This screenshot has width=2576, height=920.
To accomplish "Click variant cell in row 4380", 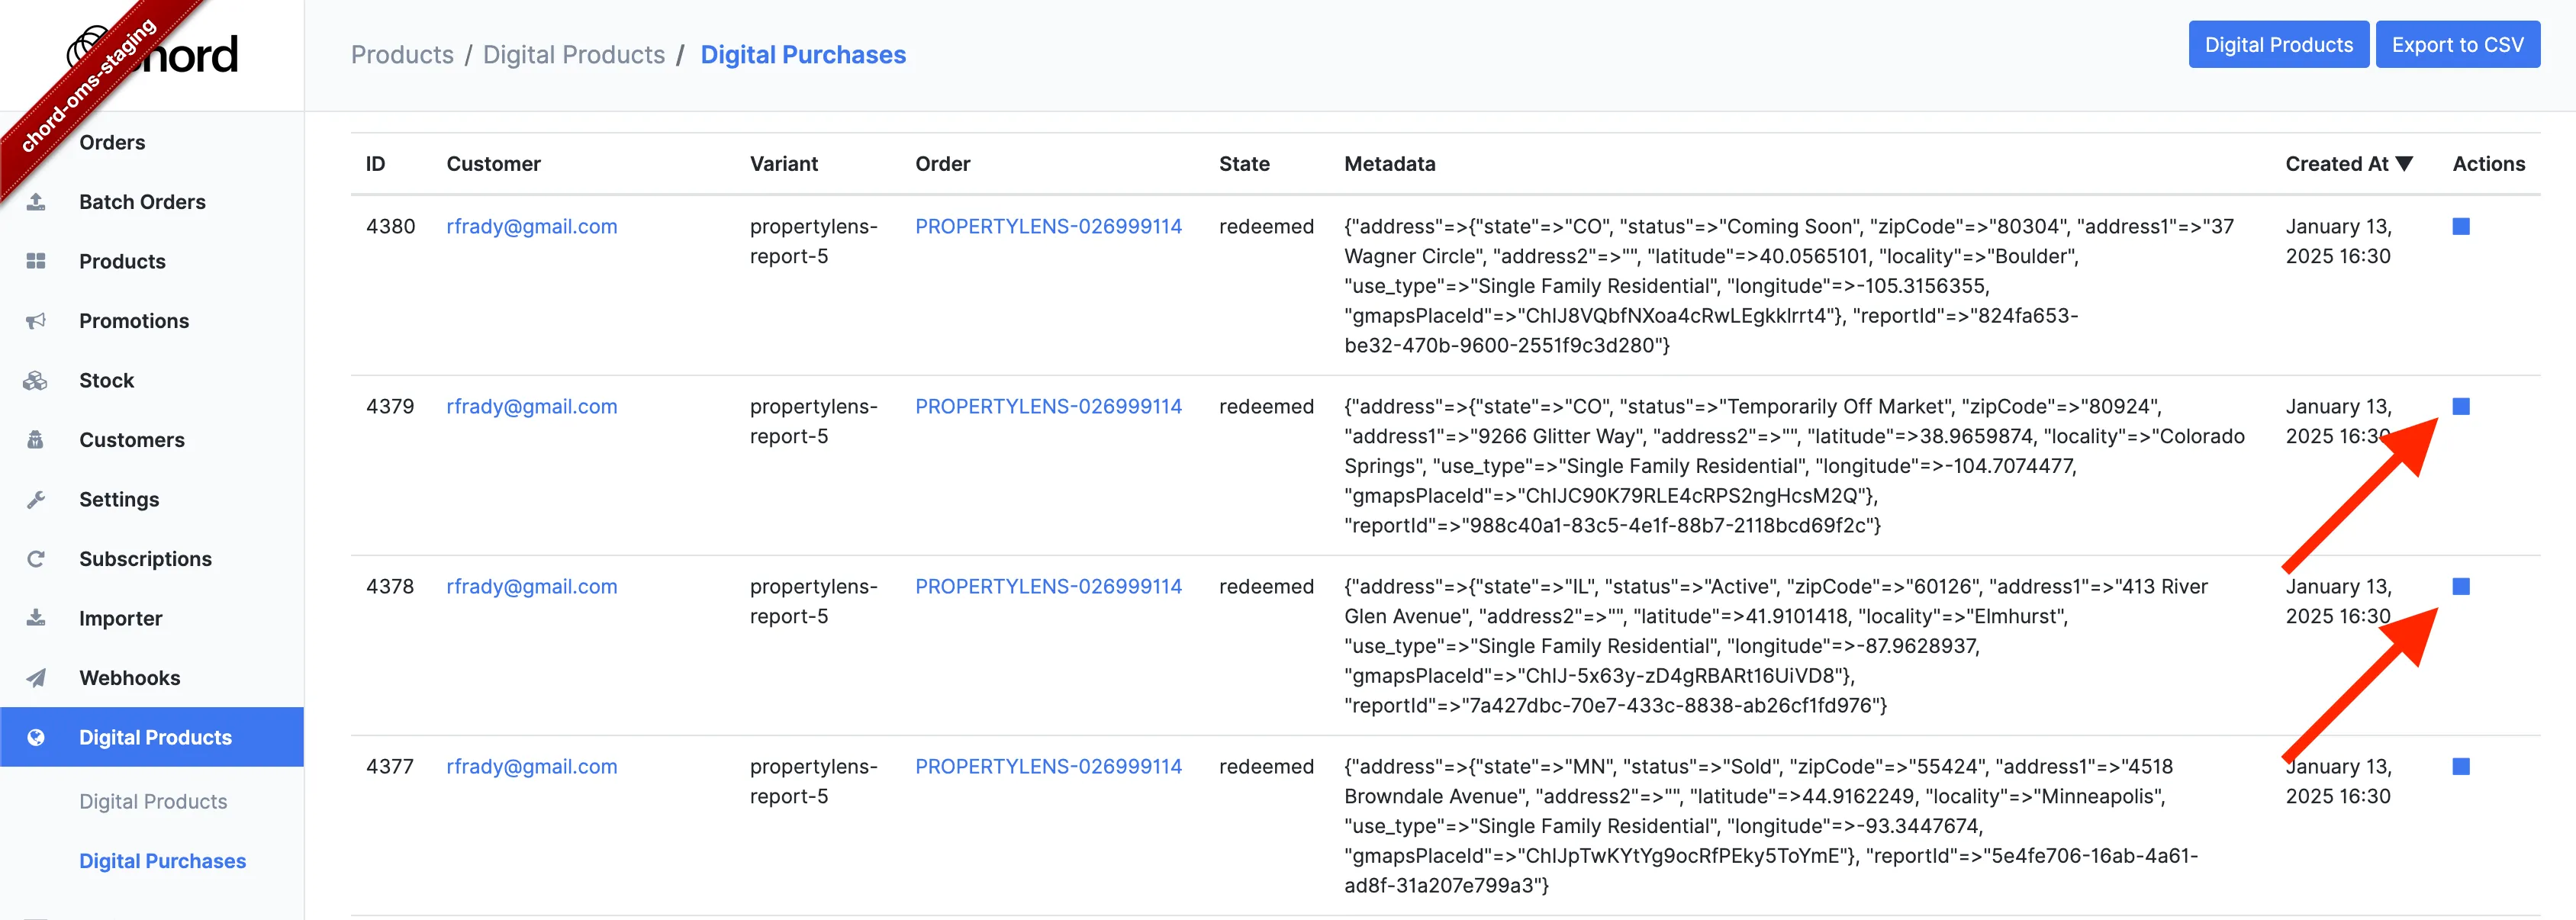I will [814, 241].
